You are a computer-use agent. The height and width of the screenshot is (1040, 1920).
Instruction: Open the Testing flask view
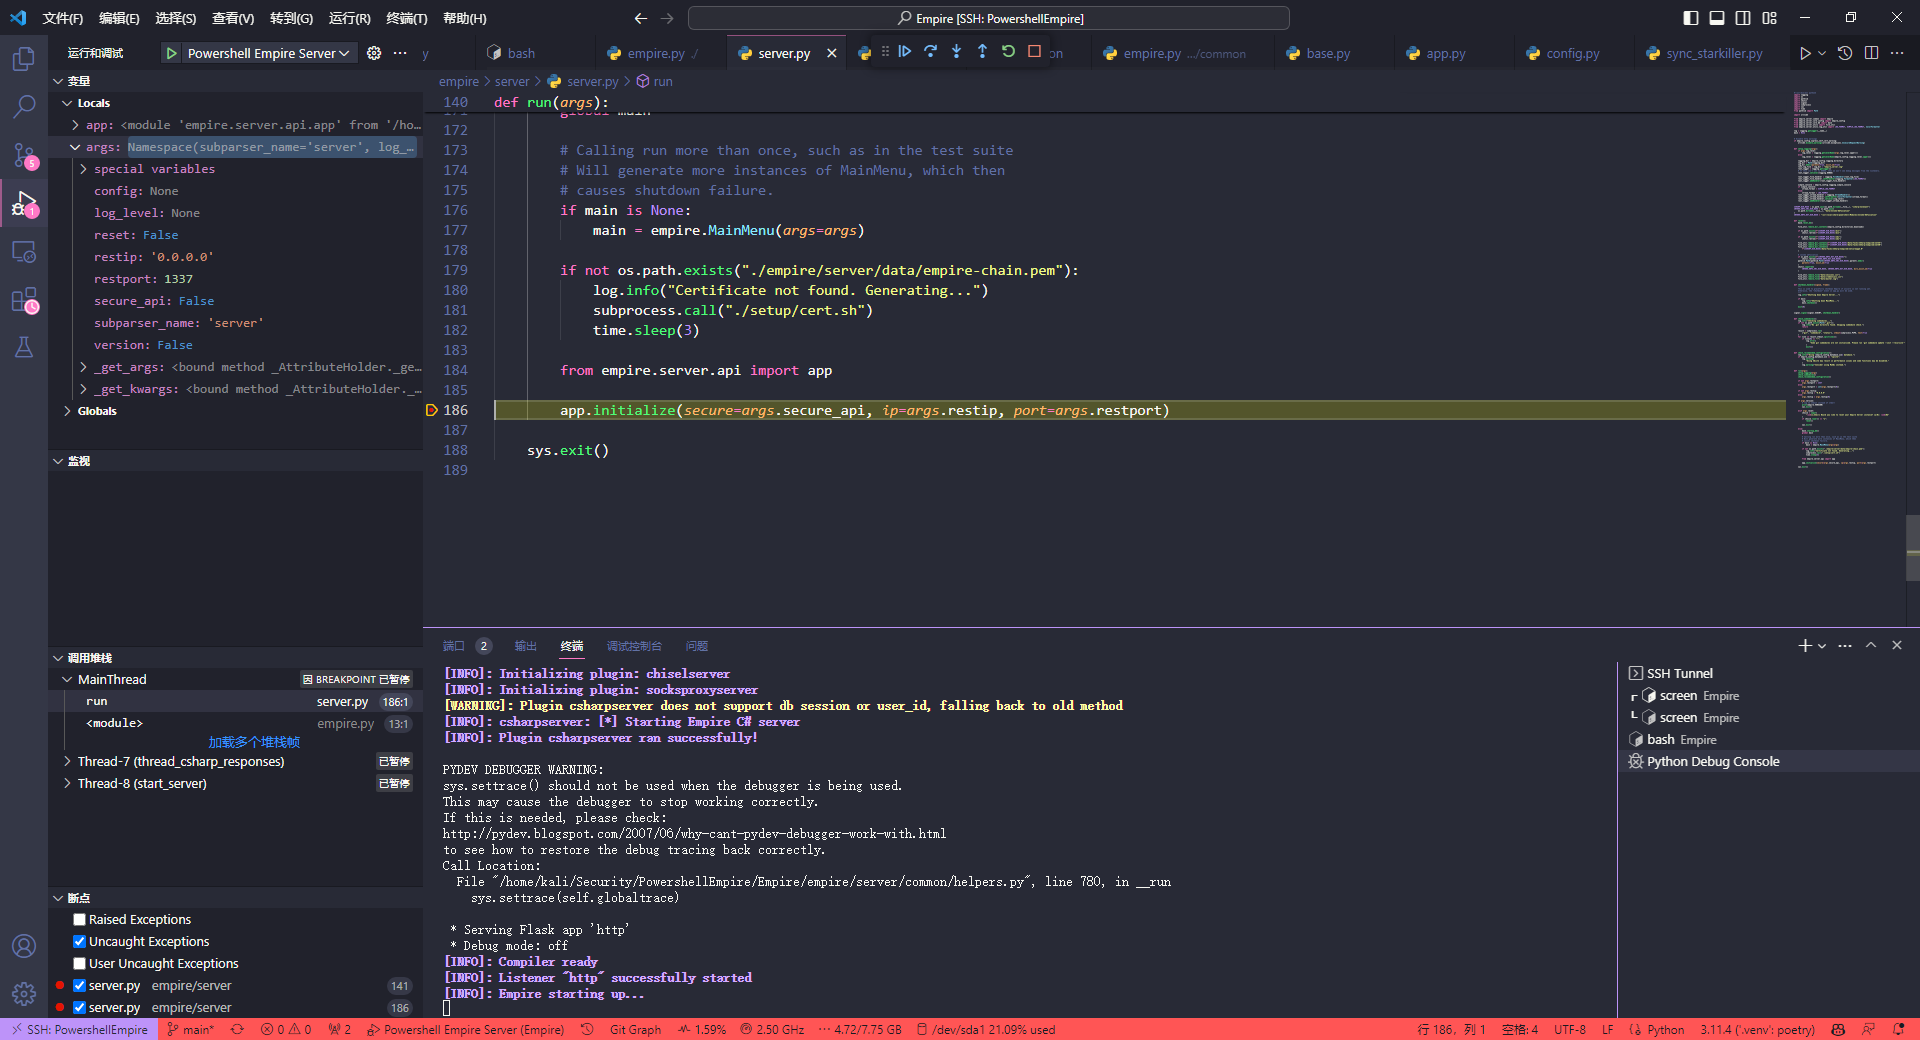click(24, 347)
